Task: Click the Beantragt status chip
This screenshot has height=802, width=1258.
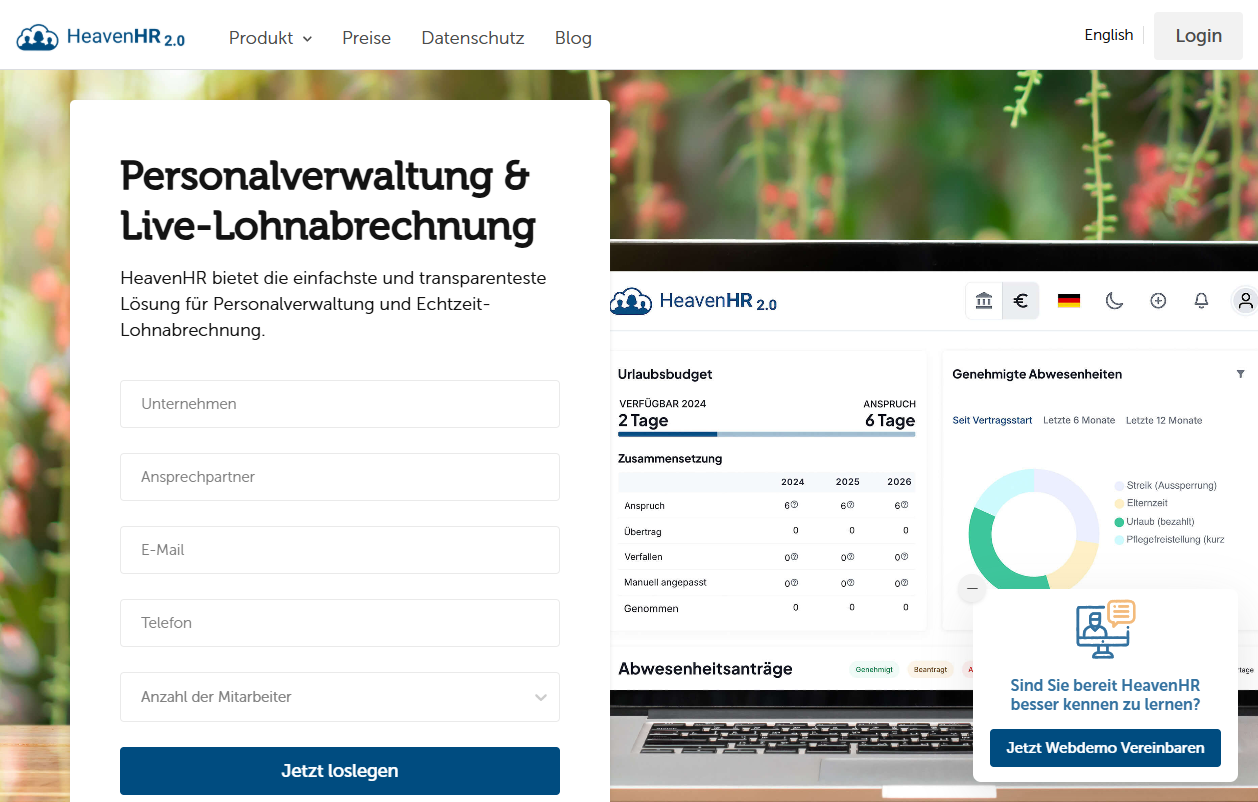Action: [x=930, y=669]
